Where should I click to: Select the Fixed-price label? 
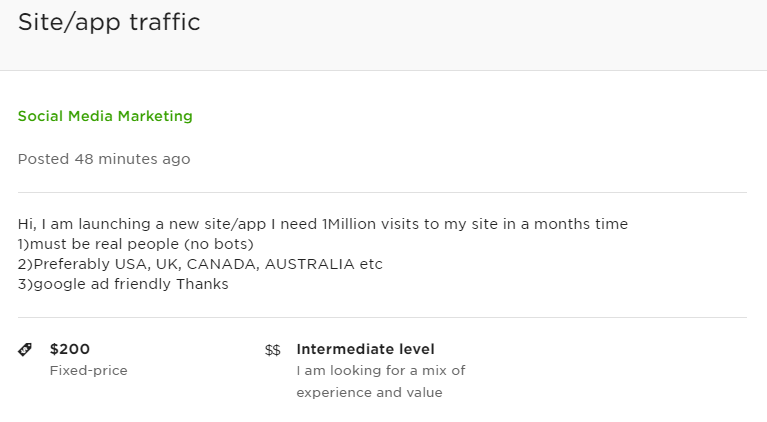coord(88,371)
